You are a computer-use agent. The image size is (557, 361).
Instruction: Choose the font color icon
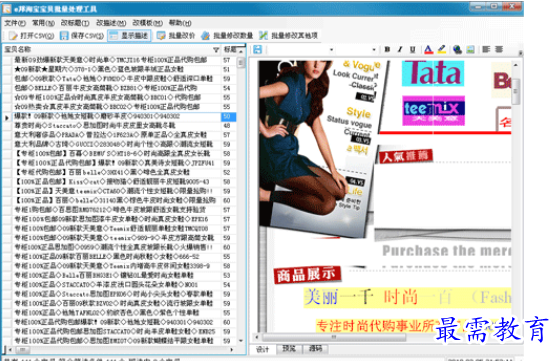[x=428, y=50]
